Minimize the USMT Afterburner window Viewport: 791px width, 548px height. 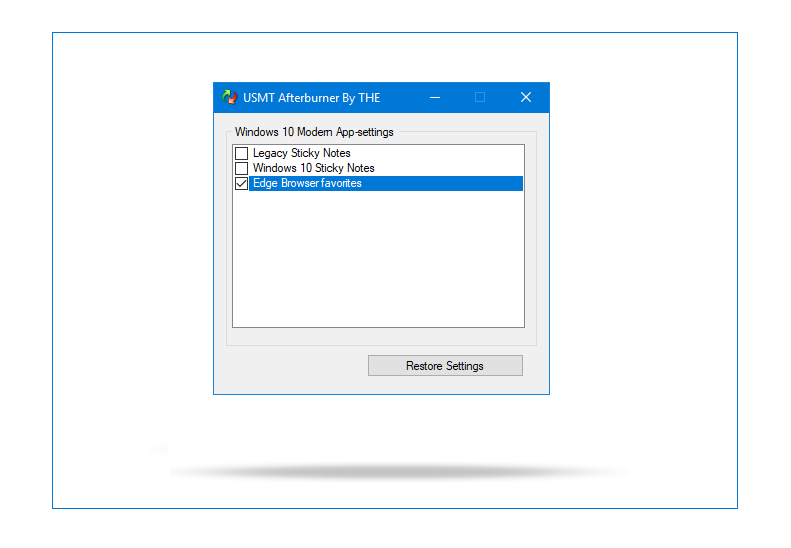[435, 97]
